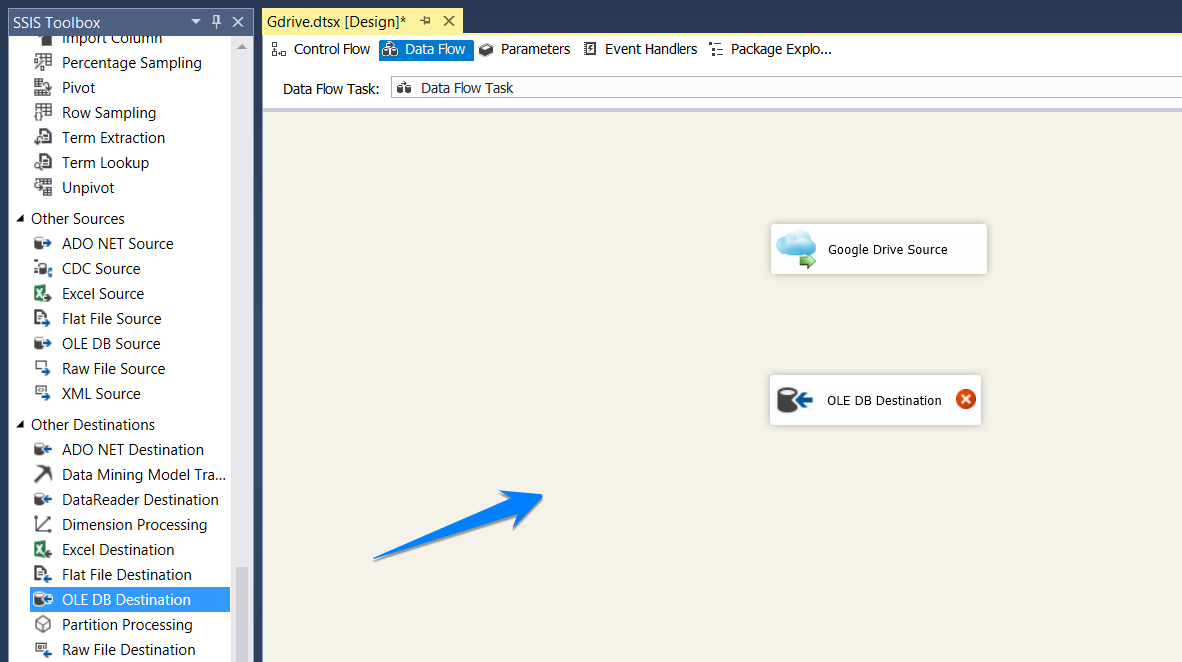Open the SSIS Toolbox window options dropdown
1182x662 pixels.
click(196, 22)
